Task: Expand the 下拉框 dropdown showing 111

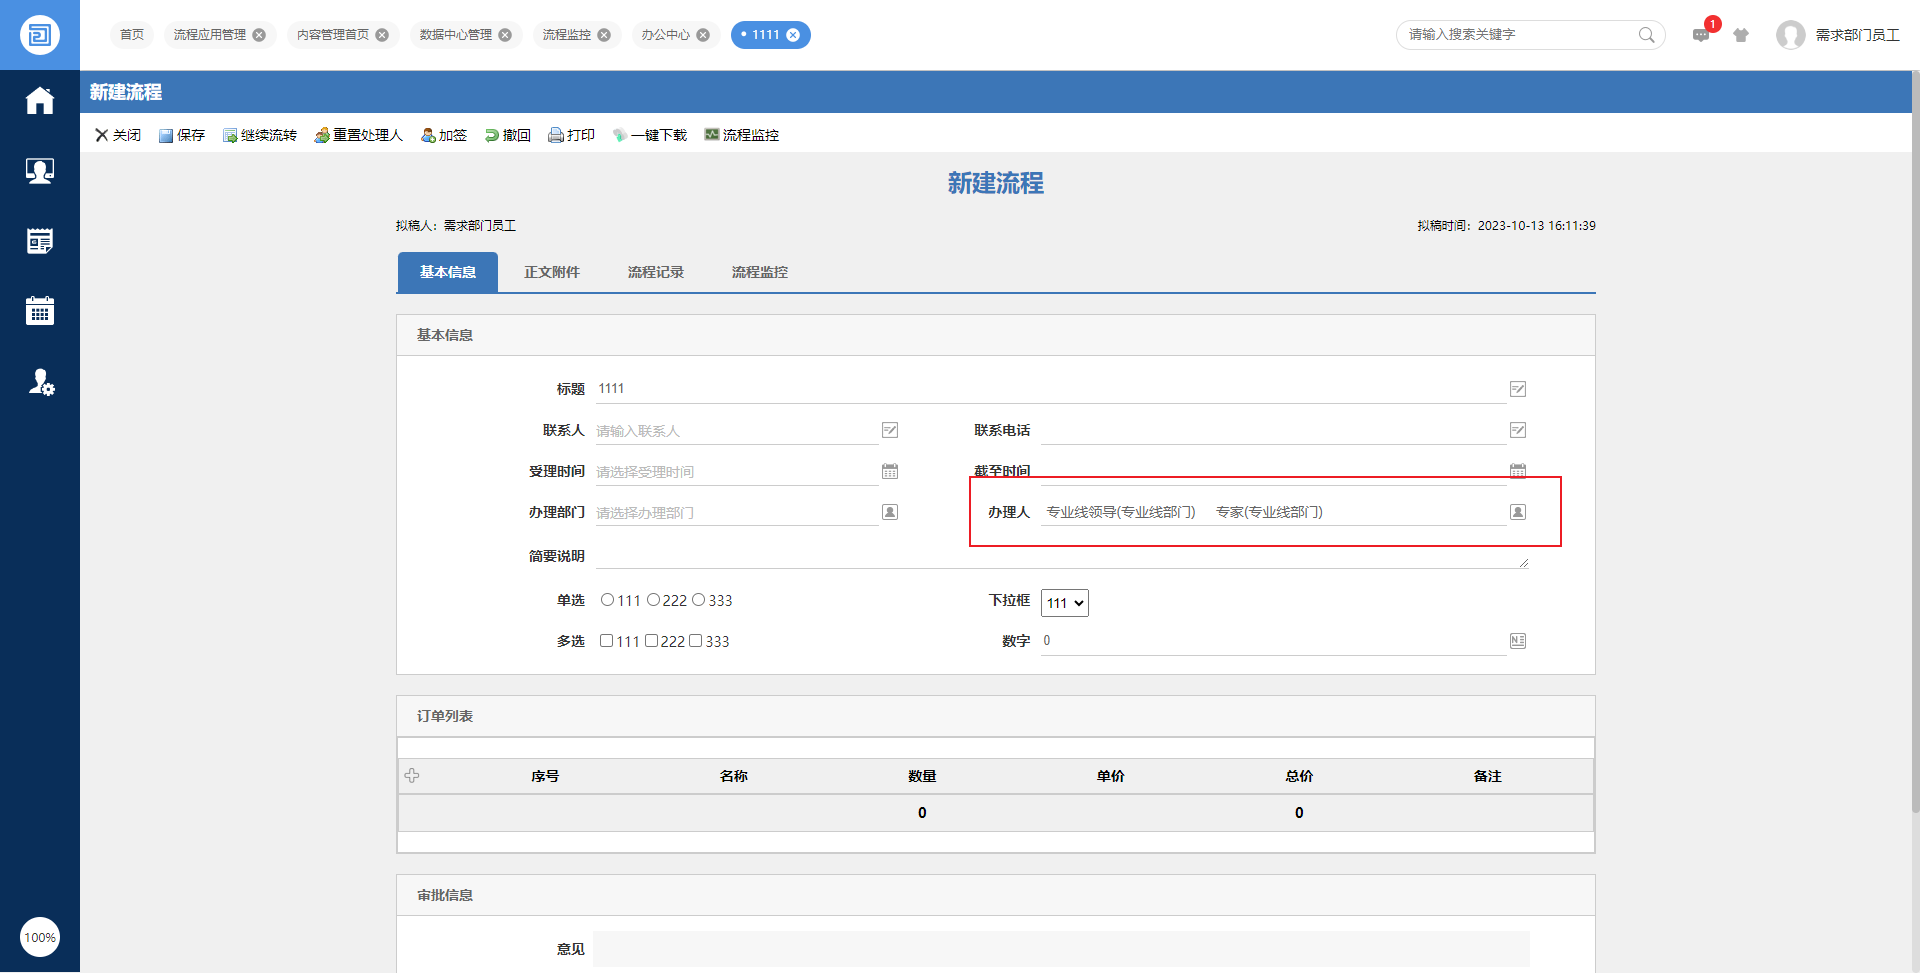Action: [x=1064, y=603]
